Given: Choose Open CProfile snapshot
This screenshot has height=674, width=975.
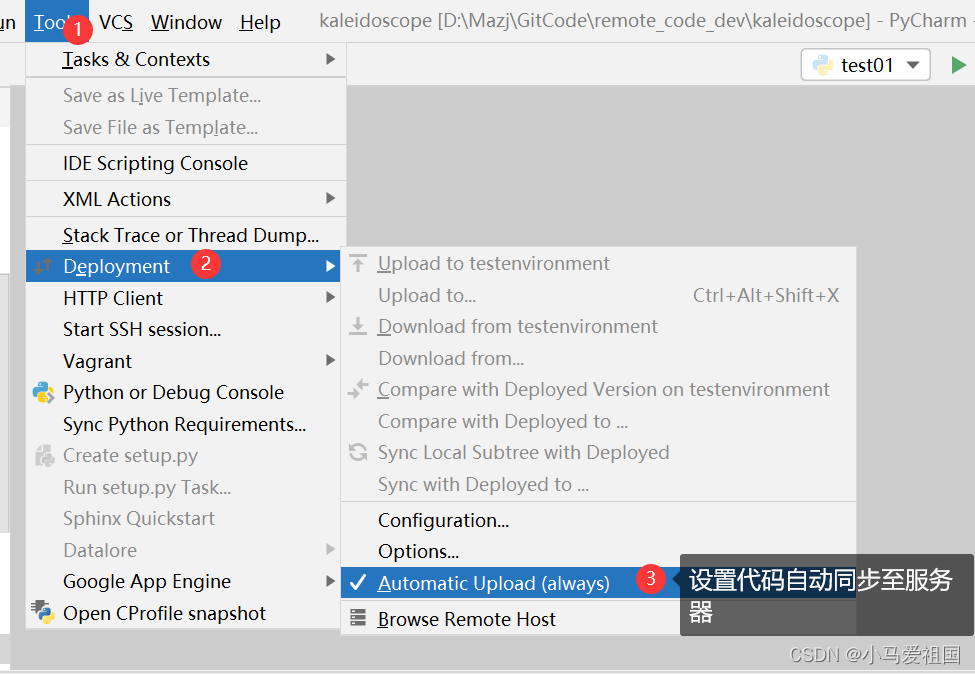Looking at the screenshot, I should [183, 613].
